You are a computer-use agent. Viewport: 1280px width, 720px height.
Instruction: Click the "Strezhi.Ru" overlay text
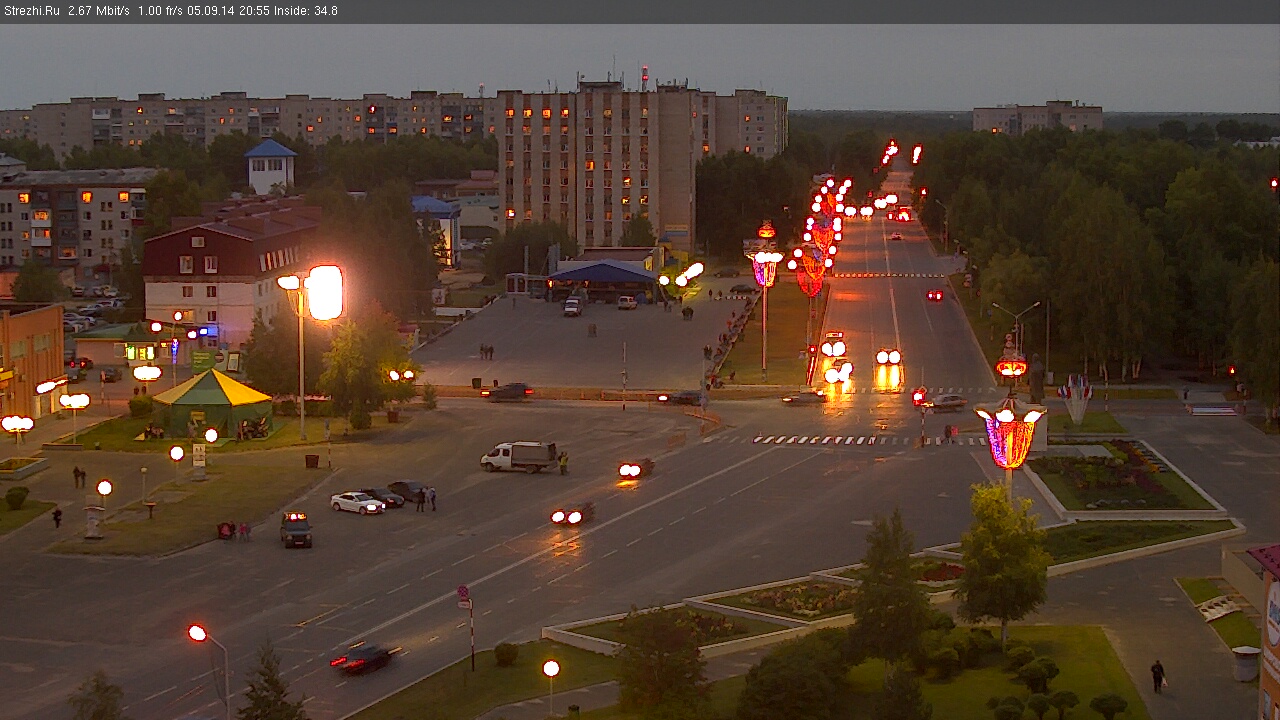[x=32, y=11]
